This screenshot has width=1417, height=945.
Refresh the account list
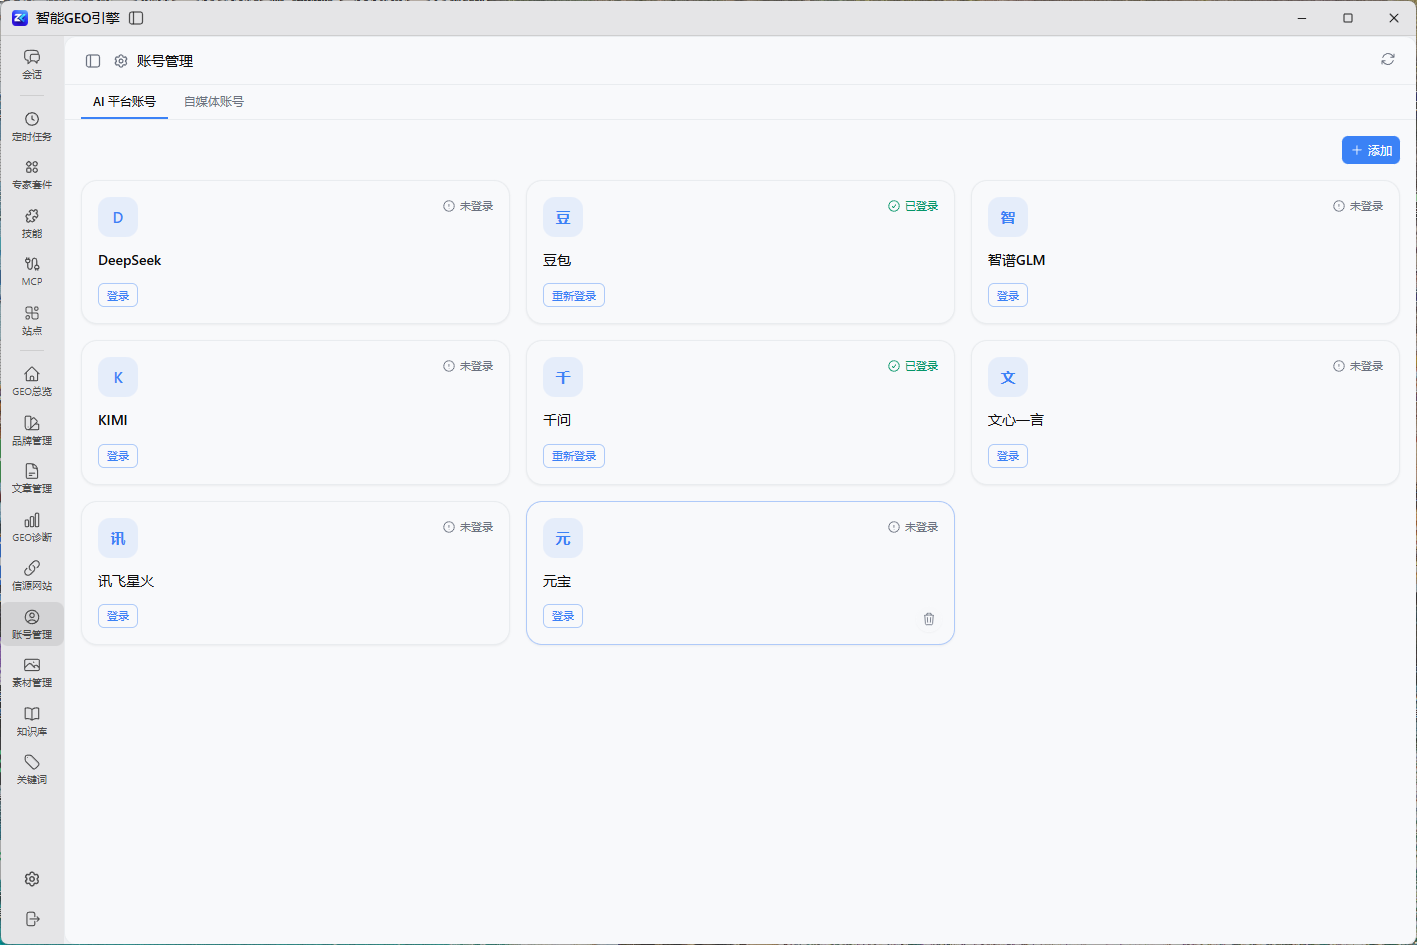pyautogui.click(x=1388, y=59)
